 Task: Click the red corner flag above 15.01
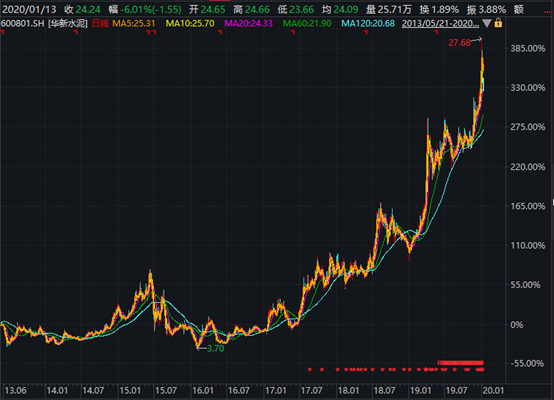(148, 32)
